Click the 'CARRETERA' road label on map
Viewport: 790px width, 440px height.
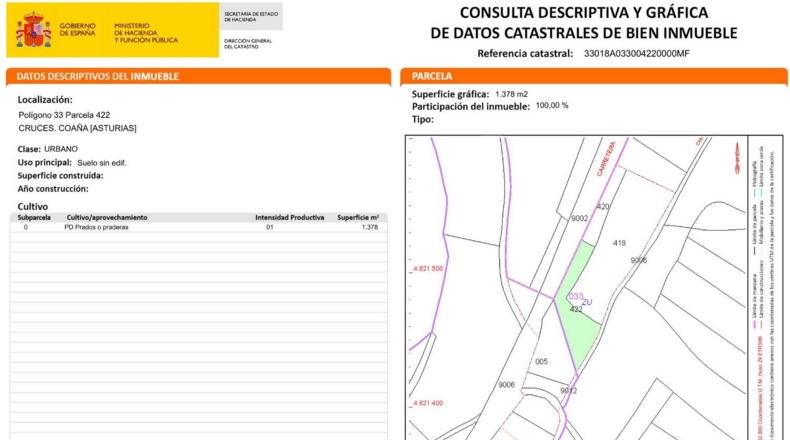pos(606,159)
